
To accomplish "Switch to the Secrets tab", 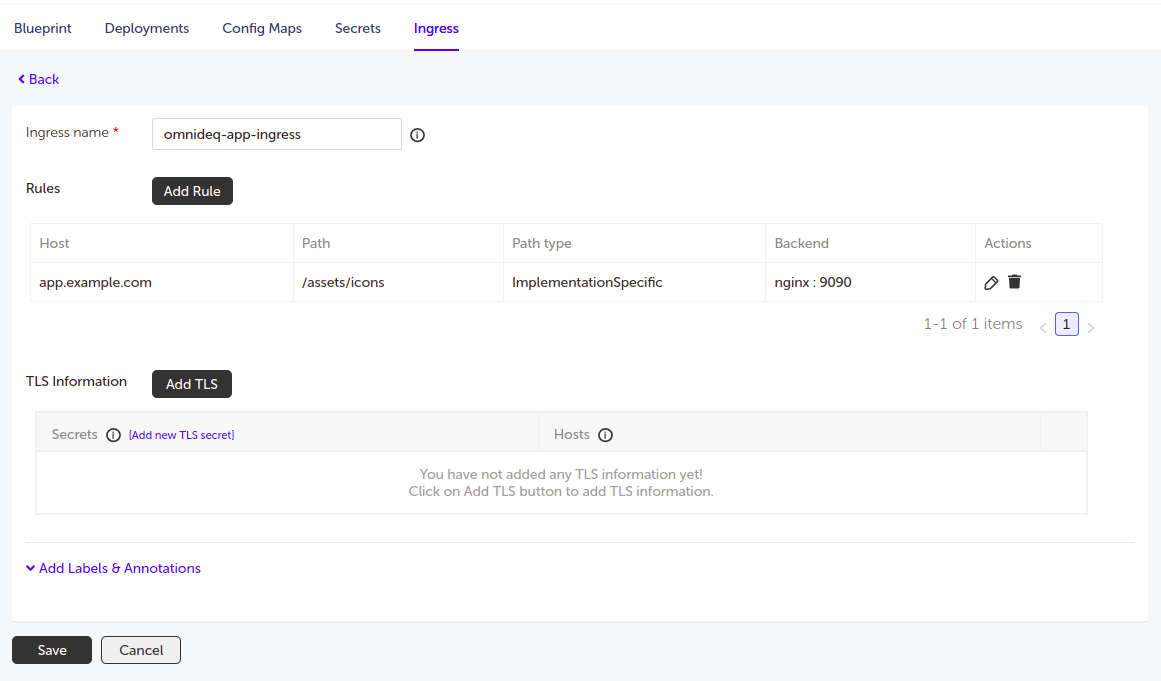I will 358,28.
